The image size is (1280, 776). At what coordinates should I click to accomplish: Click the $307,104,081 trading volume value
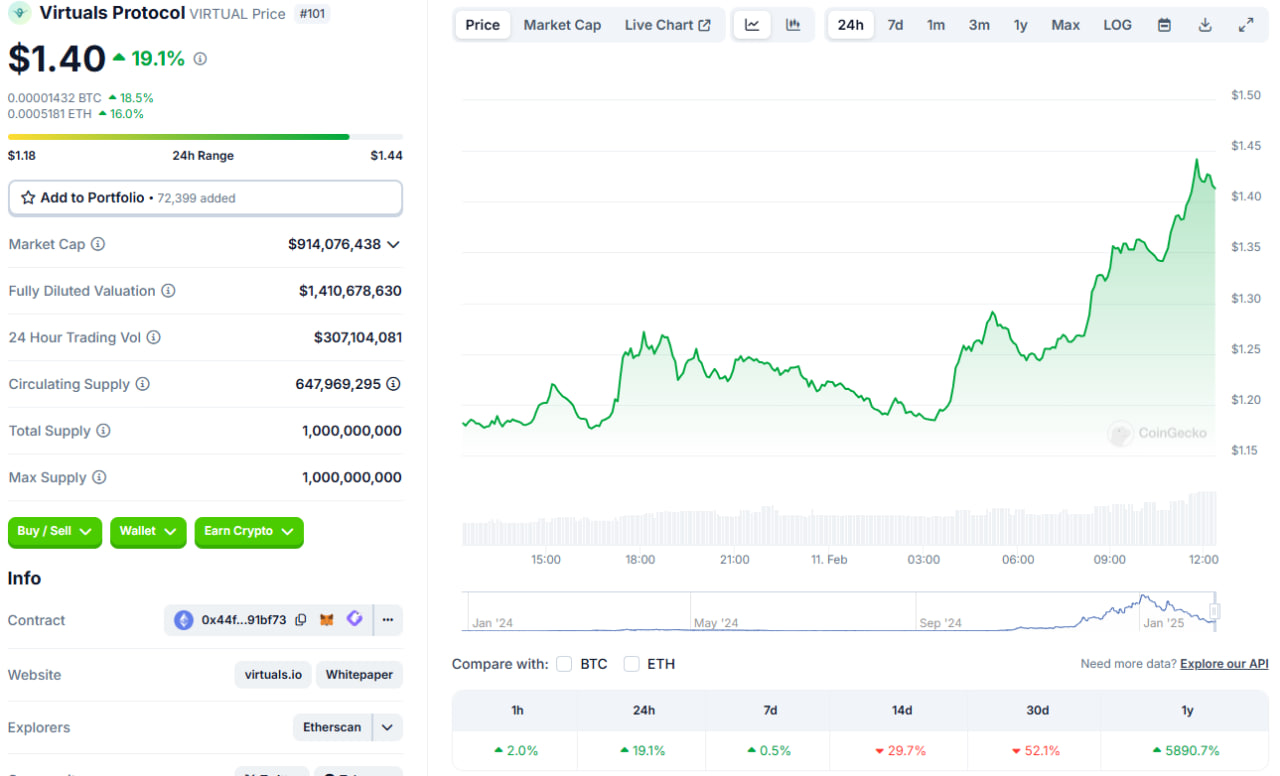[x=358, y=338]
